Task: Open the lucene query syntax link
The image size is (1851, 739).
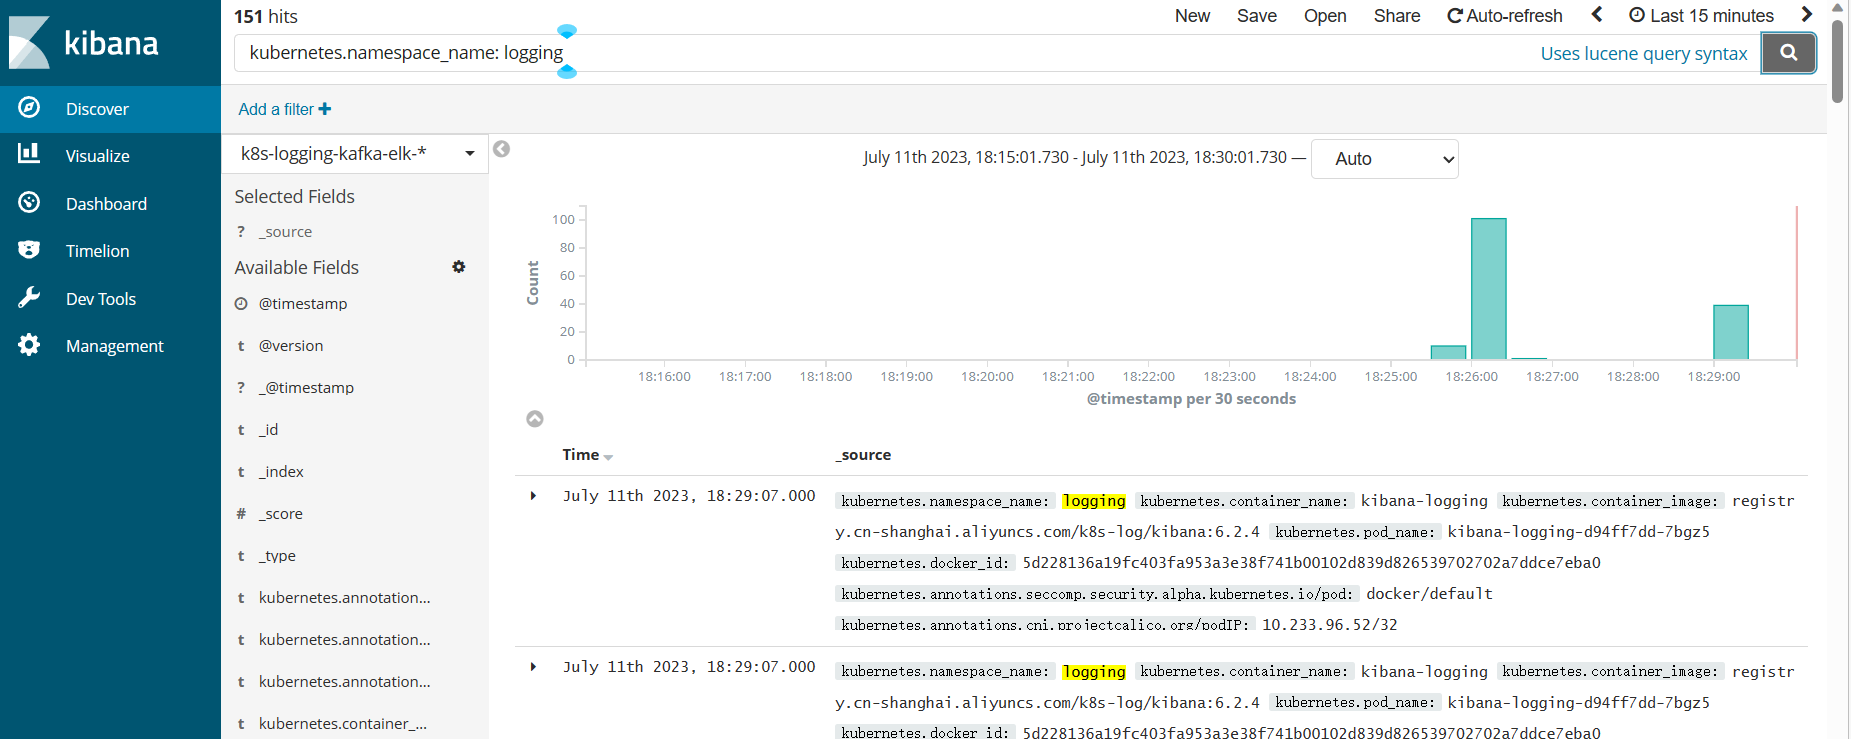Action: coord(1643,54)
